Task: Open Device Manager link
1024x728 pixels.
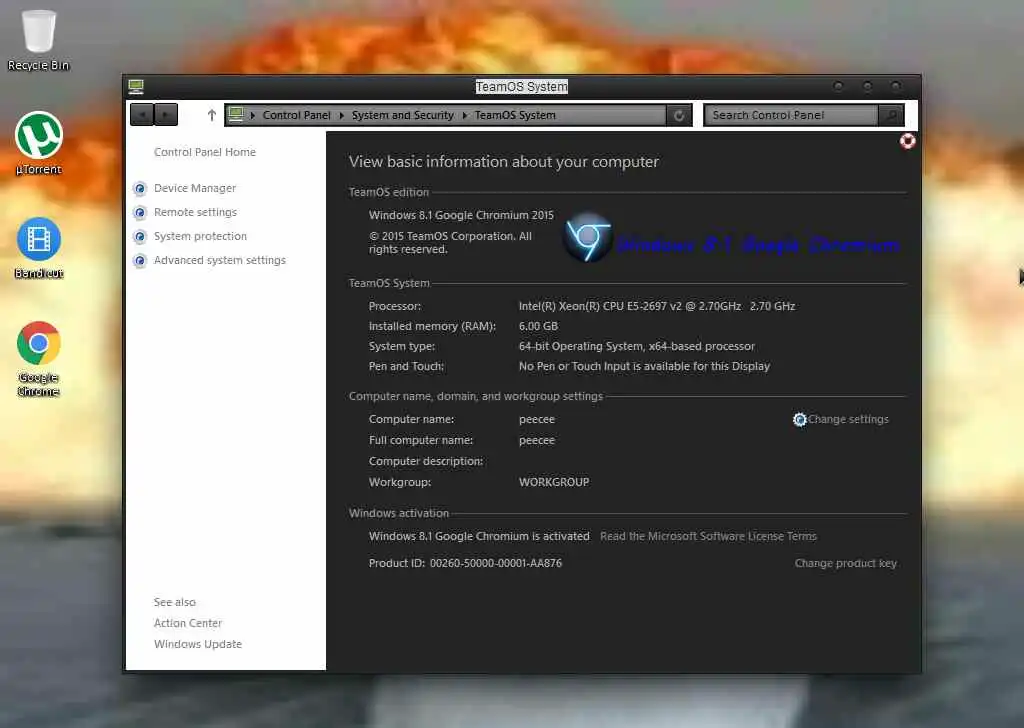Action: pos(195,188)
